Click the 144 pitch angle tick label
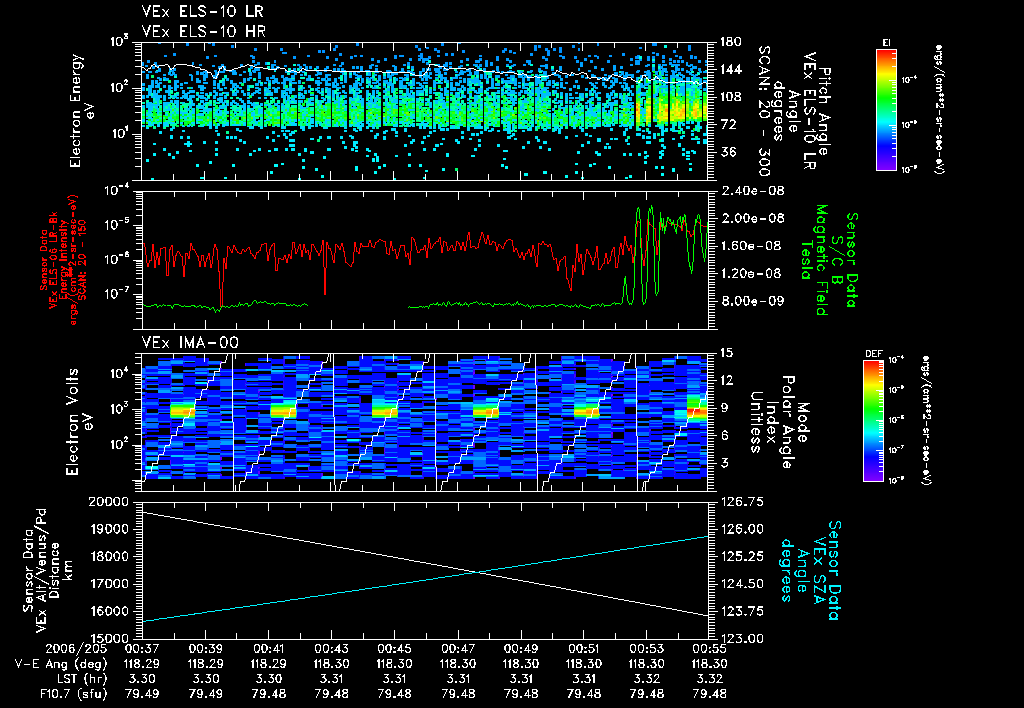The width and height of the screenshot is (1024, 708). coord(730,69)
